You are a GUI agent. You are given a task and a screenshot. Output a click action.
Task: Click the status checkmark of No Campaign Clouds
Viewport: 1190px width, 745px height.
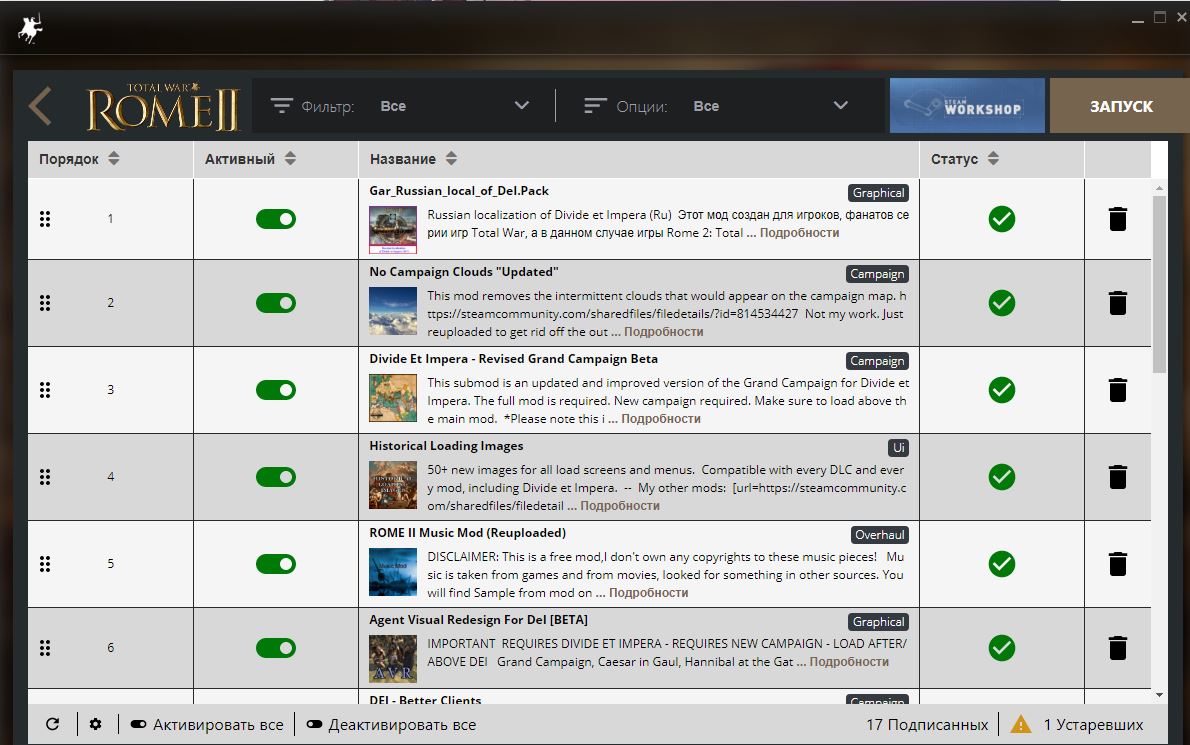1002,303
